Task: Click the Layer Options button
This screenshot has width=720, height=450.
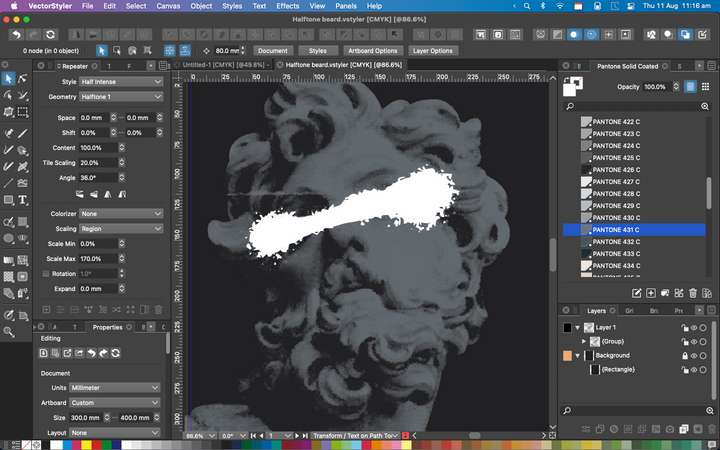Action: click(432, 50)
